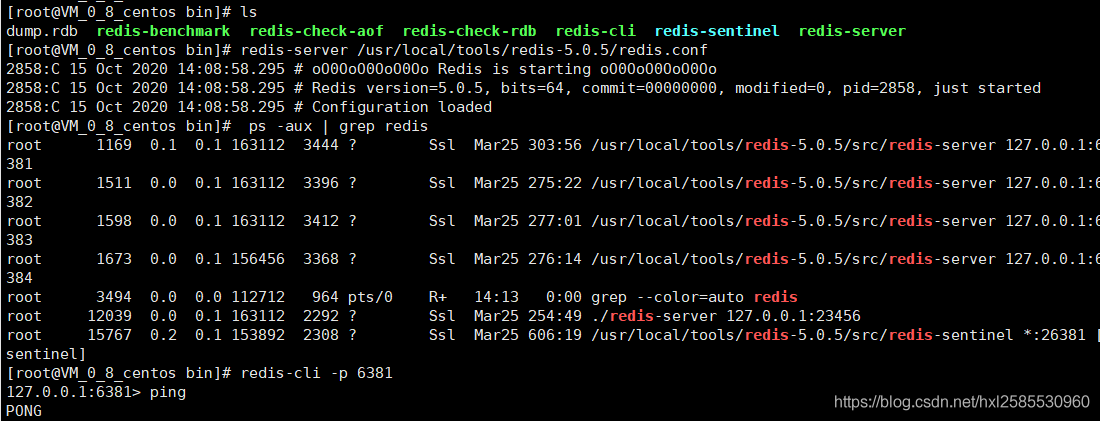
Task: Click the dump.rdb file name
Action: pyautogui.click(x=41, y=31)
